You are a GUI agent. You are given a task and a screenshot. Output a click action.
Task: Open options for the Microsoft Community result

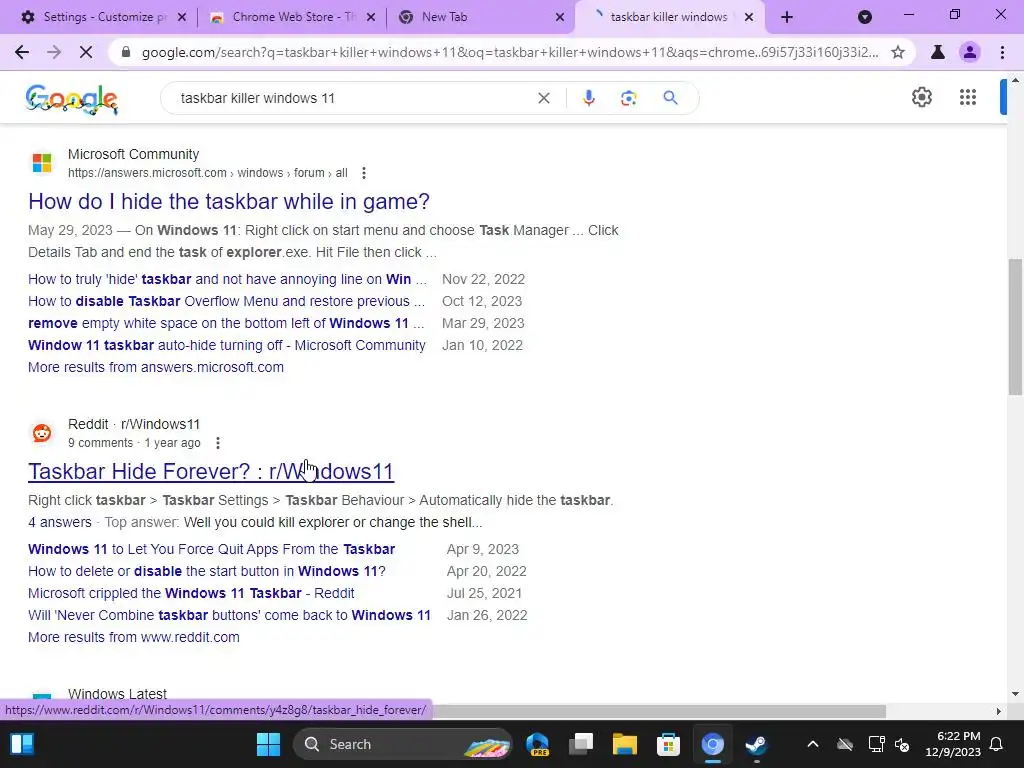[x=364, y=173]
